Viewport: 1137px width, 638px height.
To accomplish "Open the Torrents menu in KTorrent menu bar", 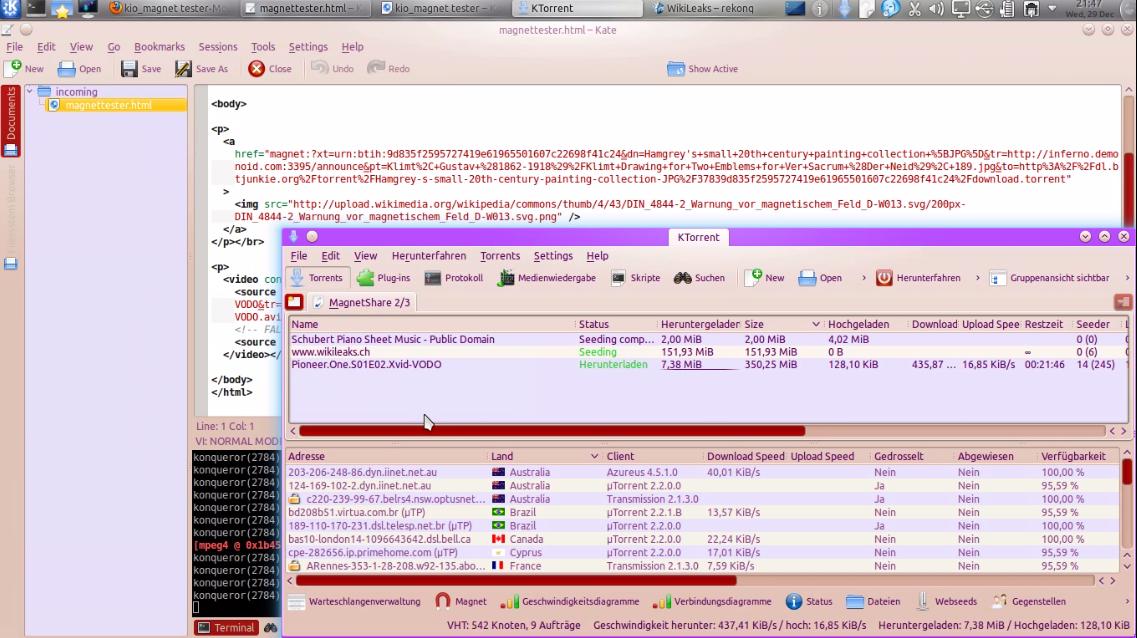I will pos(500,256).
